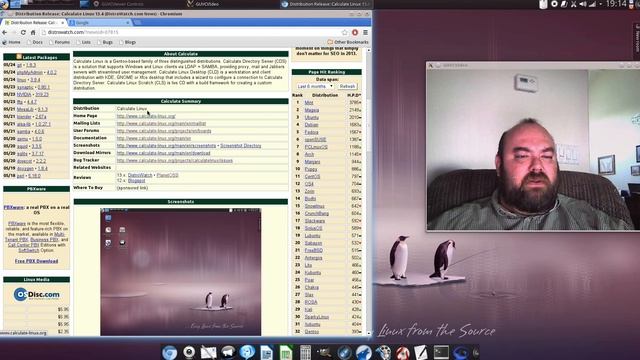Launch Chromium from the dock
The image size is (640, 360).
tap(169, 352)
